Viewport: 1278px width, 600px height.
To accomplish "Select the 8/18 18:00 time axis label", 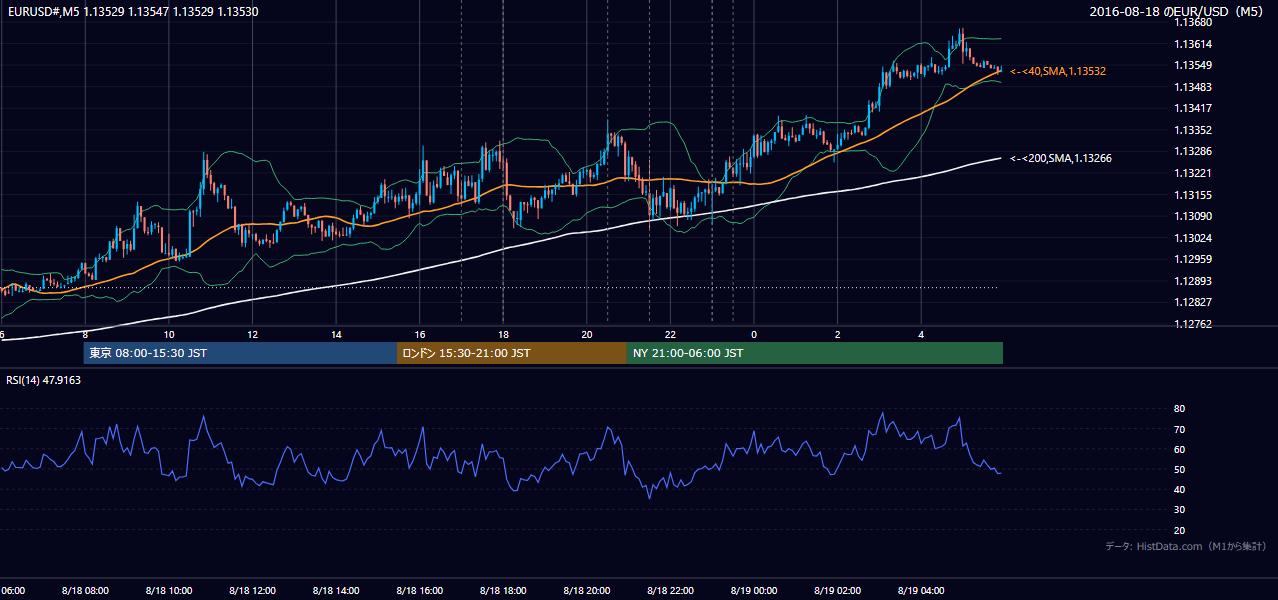I will coord(503,591).
